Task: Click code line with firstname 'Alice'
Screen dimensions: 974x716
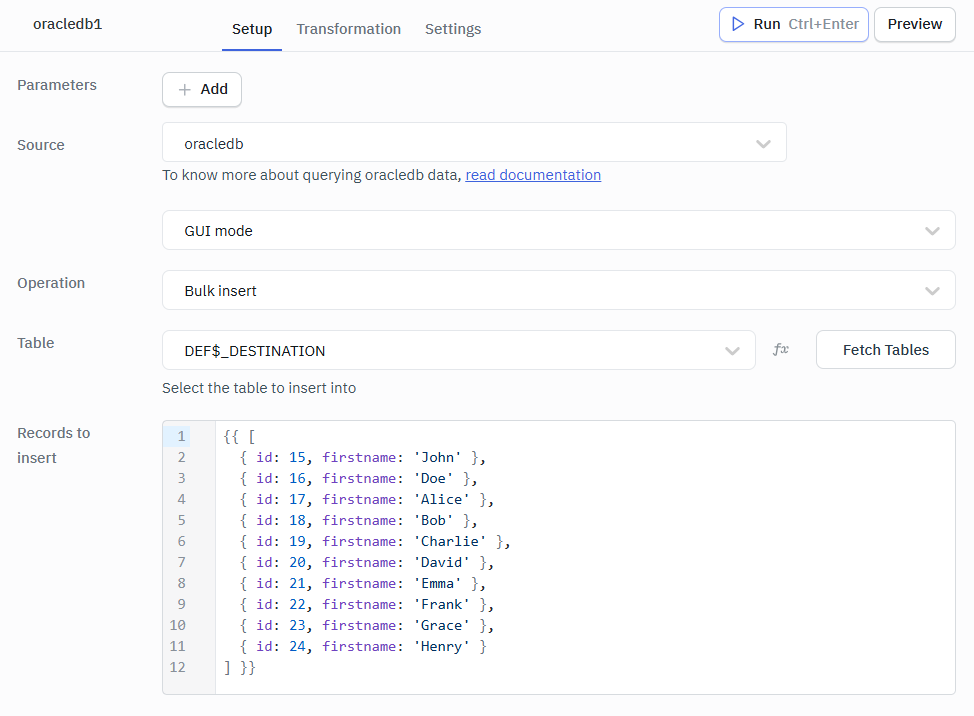Action: (x=366, y=500)
